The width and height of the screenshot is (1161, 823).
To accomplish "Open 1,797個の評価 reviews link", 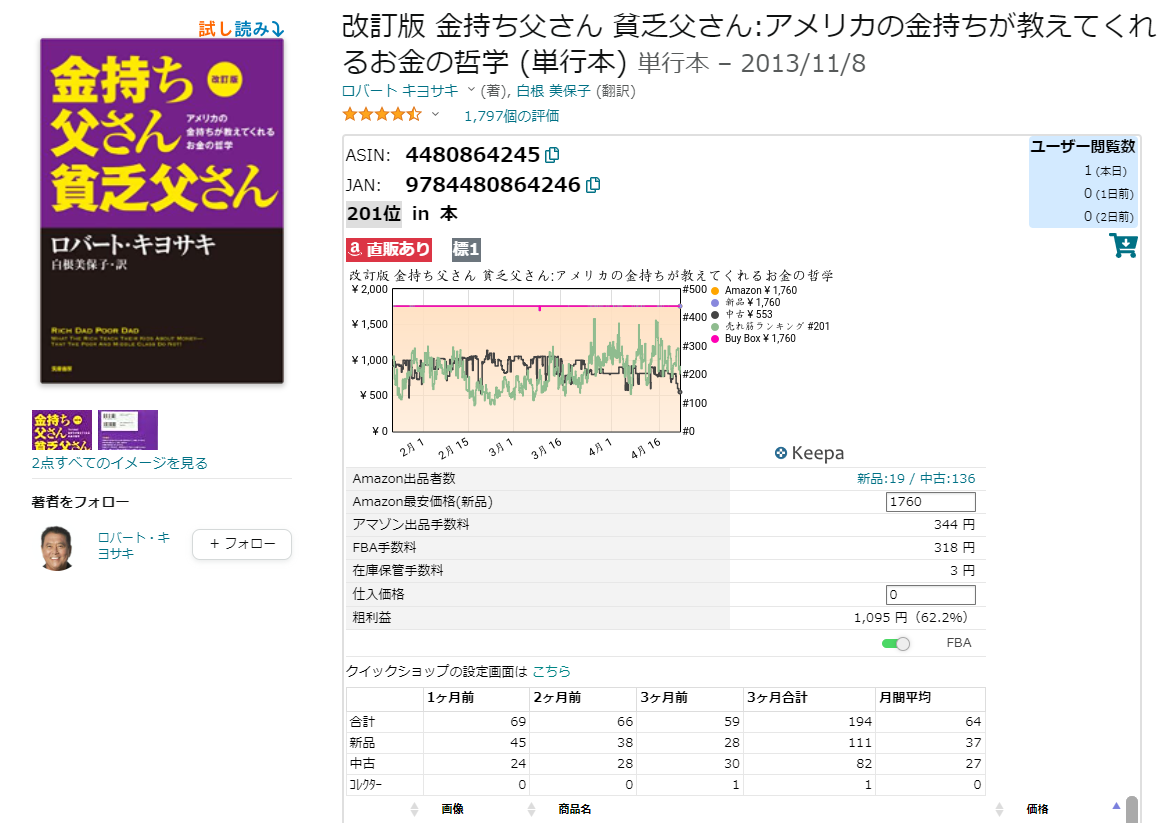I will coord(512,116).
